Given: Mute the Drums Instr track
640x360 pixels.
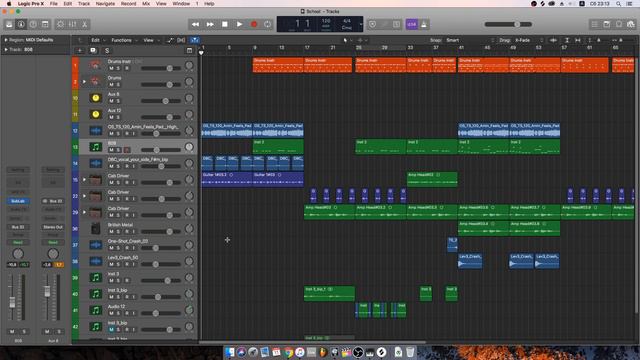Looking at the screenshot, I should 111,68.
